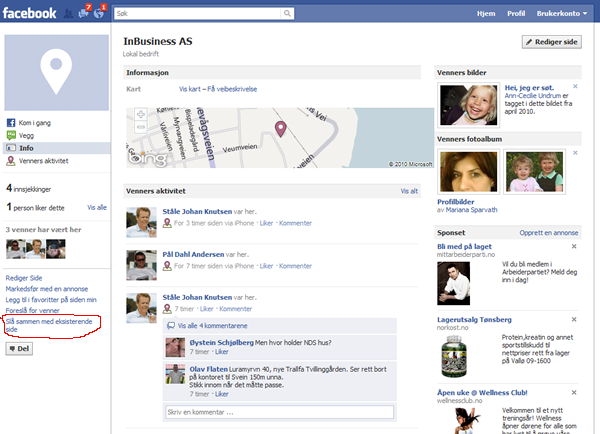The width and height of the screenshot is (600, 434).
Task: Open friend requests icon in top bar
Action: coord(68,14)
